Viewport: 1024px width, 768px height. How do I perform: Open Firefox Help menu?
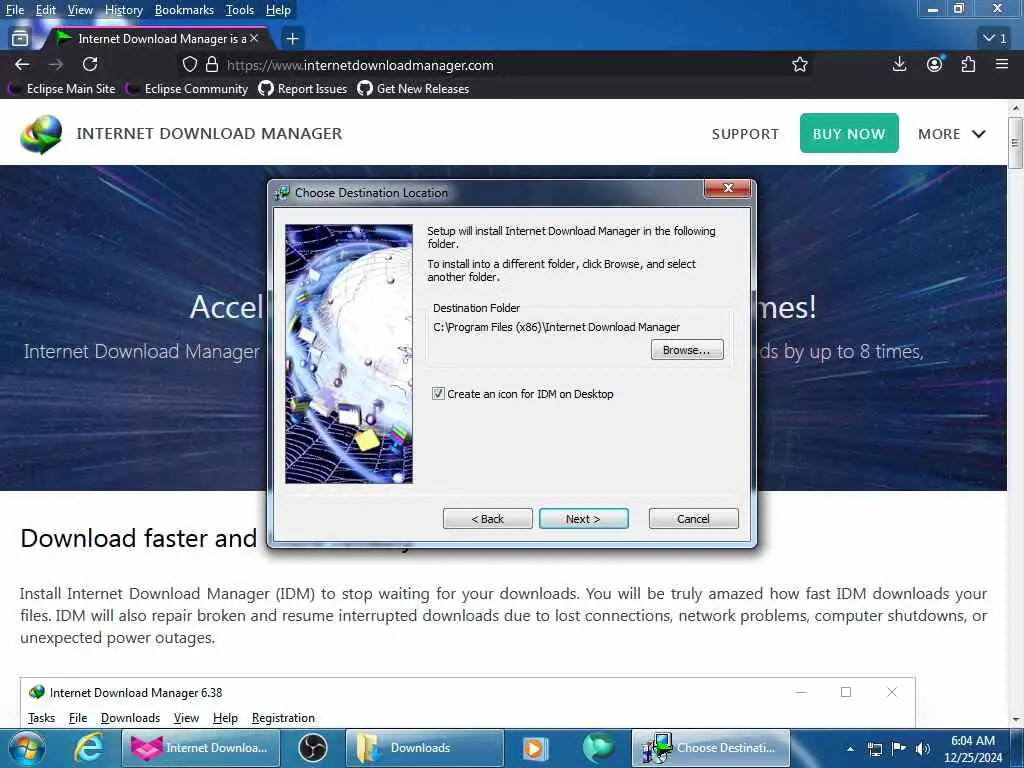click(278, 10)
